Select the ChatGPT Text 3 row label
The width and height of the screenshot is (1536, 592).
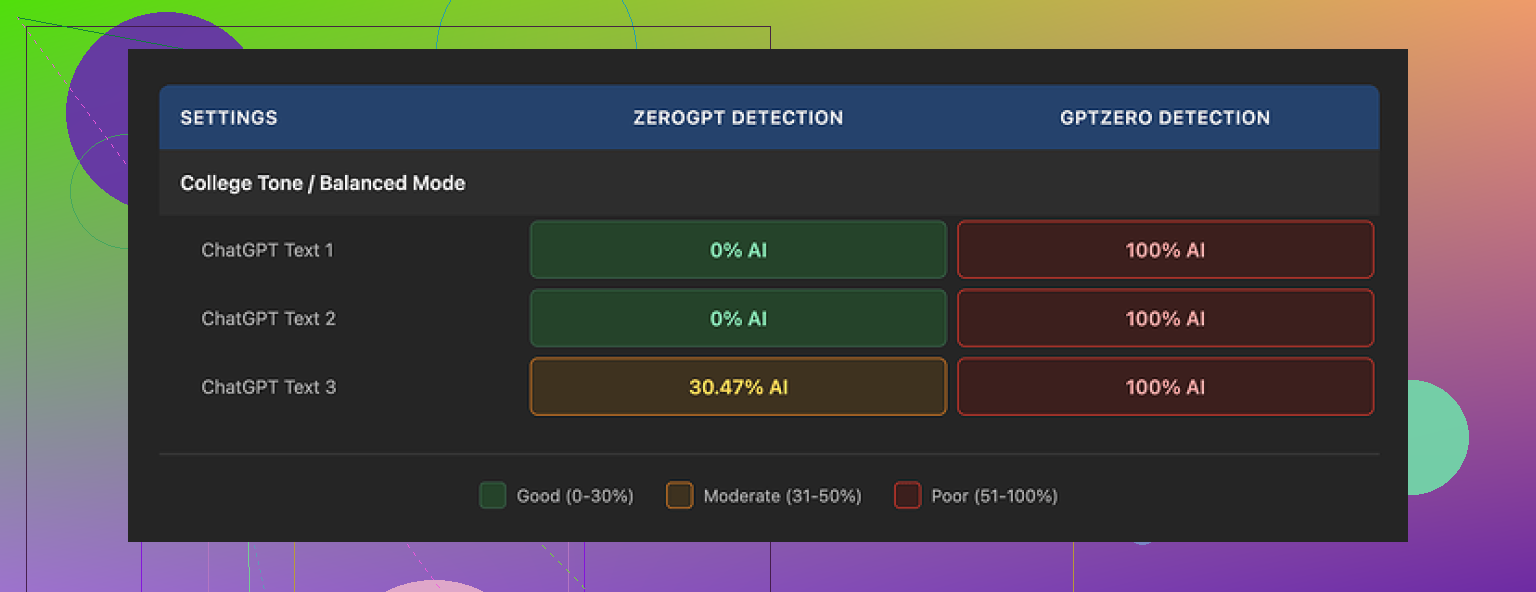pos(268,387)
